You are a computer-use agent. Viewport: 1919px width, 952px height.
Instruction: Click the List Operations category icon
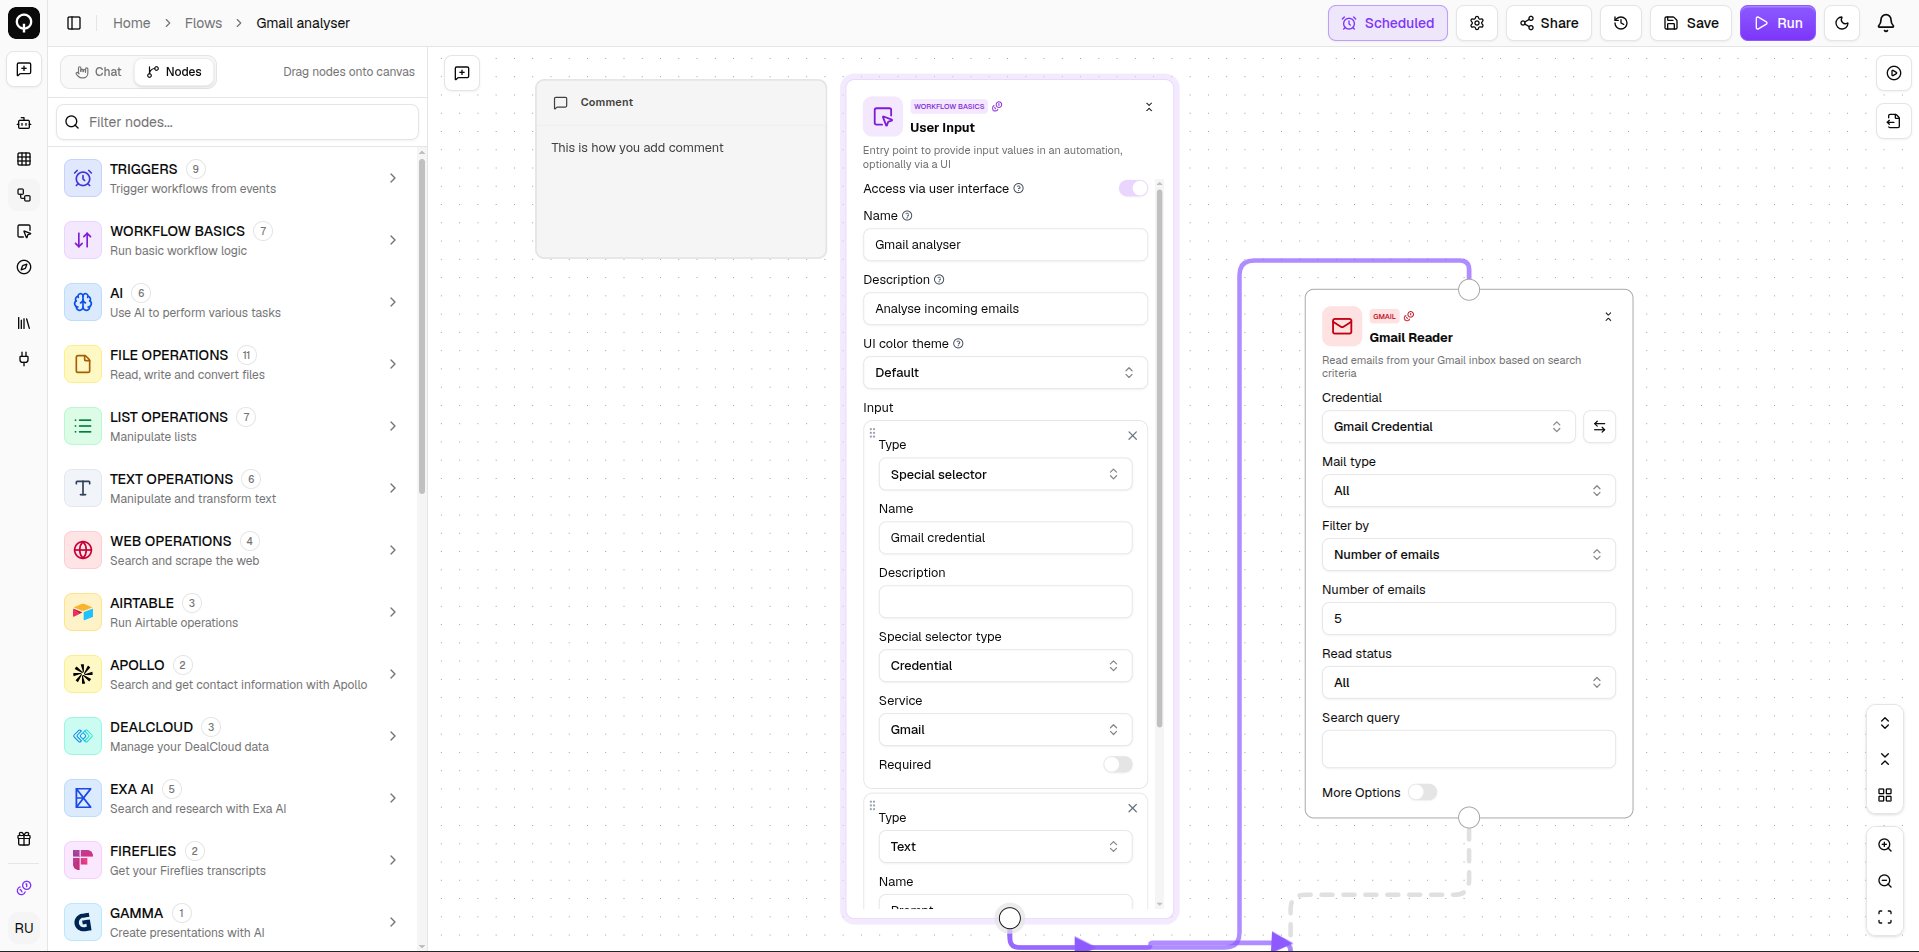pos(83,426)
